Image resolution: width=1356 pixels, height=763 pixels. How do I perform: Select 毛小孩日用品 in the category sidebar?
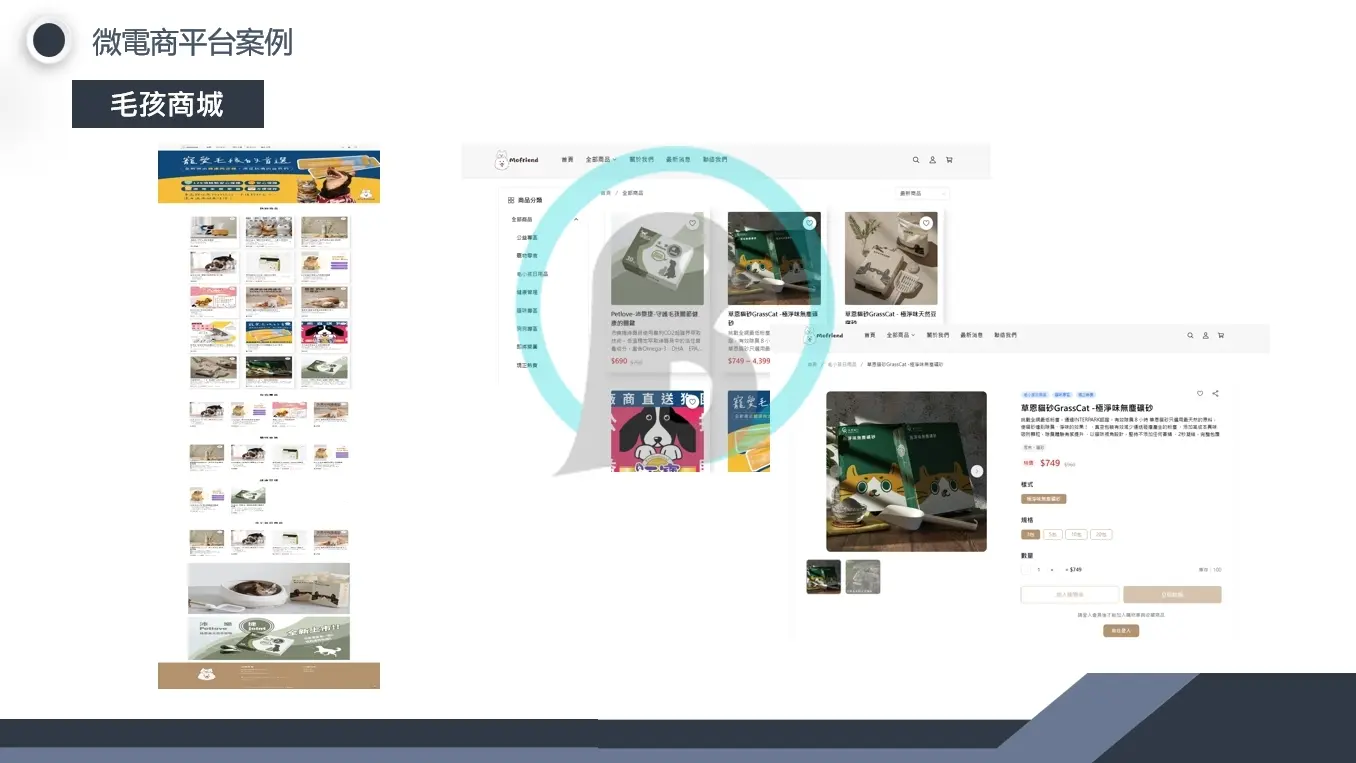(x=532, y=274)
